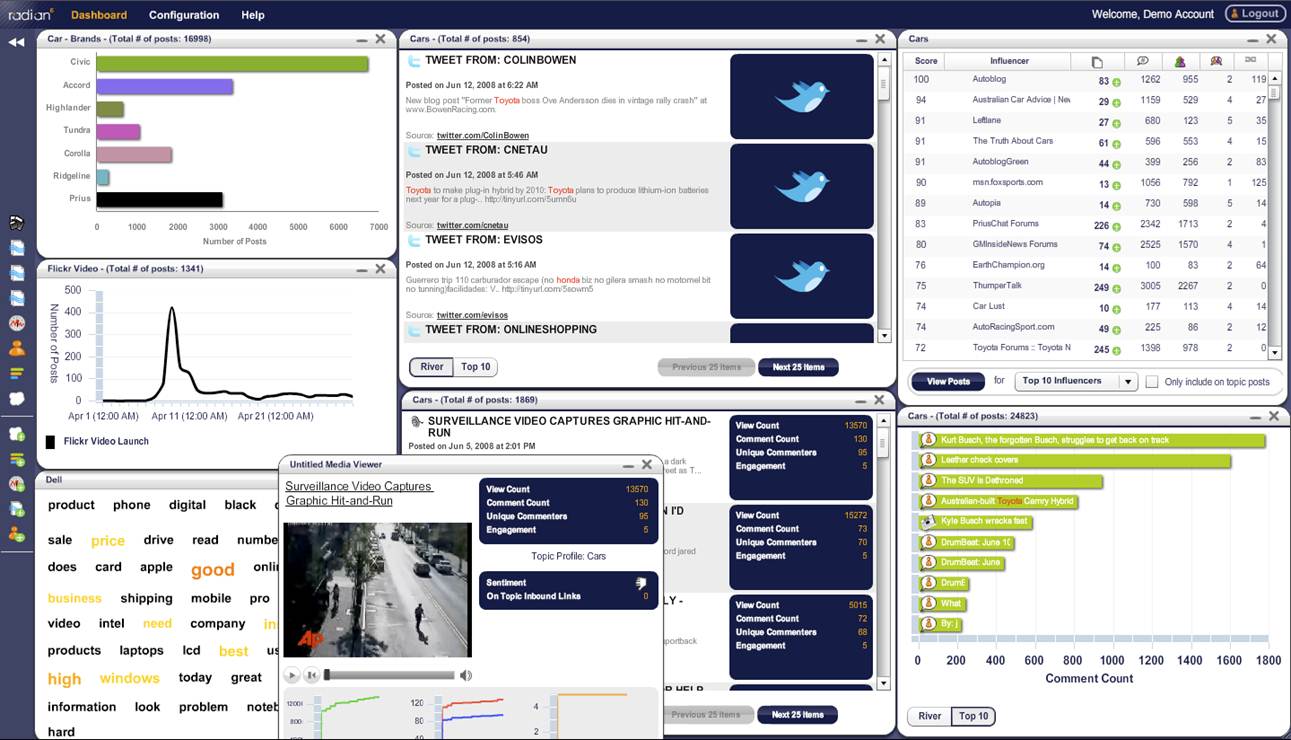The height and width of the screenshot is (740, 1291).
Task: Click the orange person icon in sidebar
Action: (x=17, y=348)
